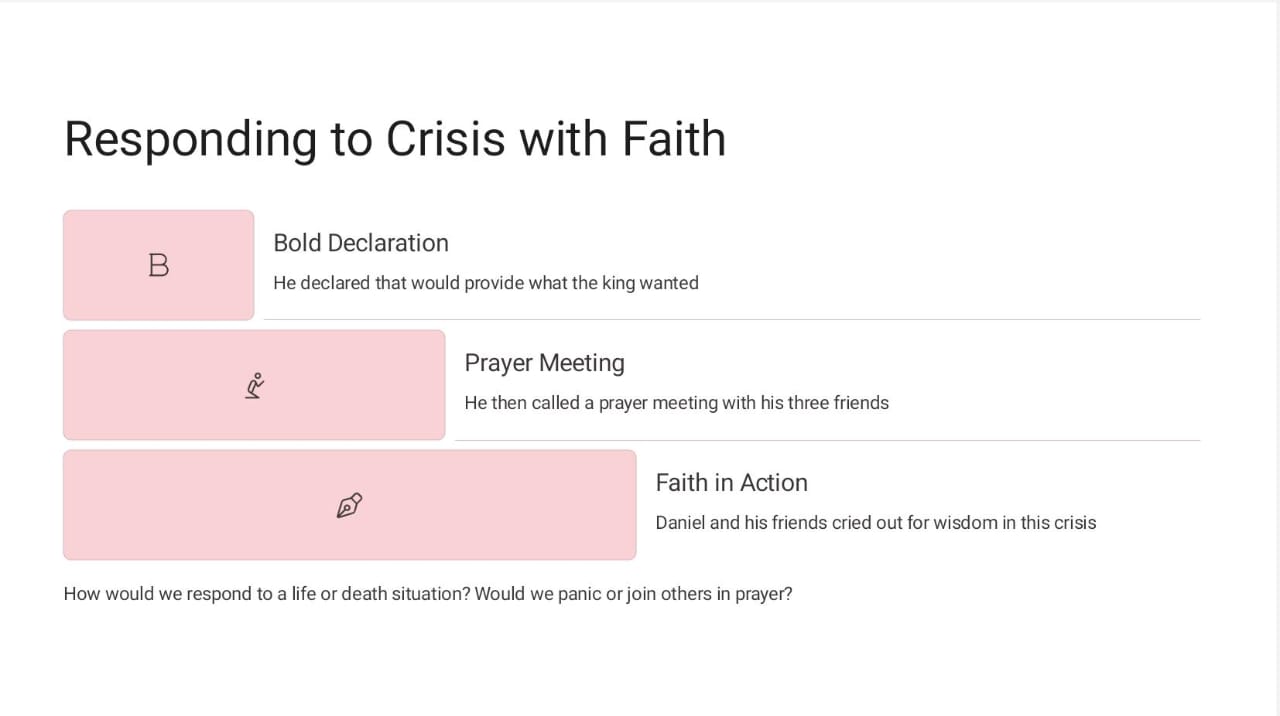Click the divider line below Prayer Meeting text
The width and height of the screenshot is (1280, 716).
tap(827, 440)
